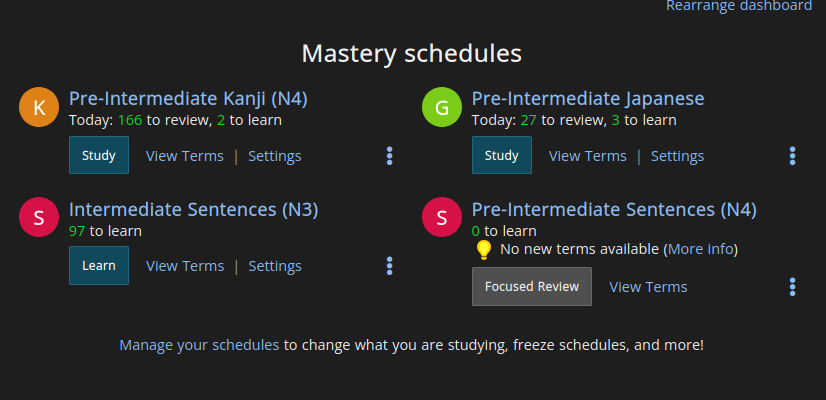826x400 pixels.
Task: Open three-dot menu for Pre-Intermediate Kanji (N4)
Action: click(389, 156)
